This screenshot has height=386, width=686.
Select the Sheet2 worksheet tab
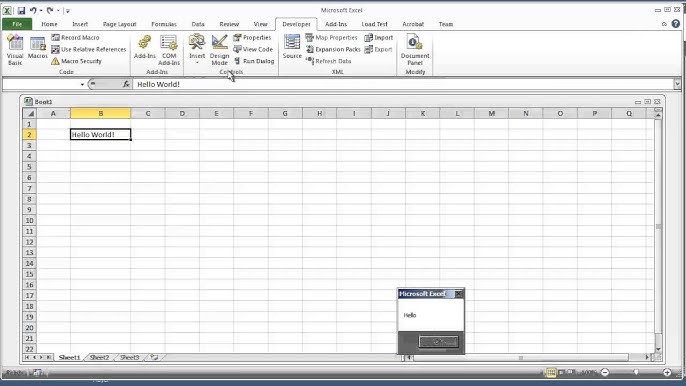pos(99,358)
